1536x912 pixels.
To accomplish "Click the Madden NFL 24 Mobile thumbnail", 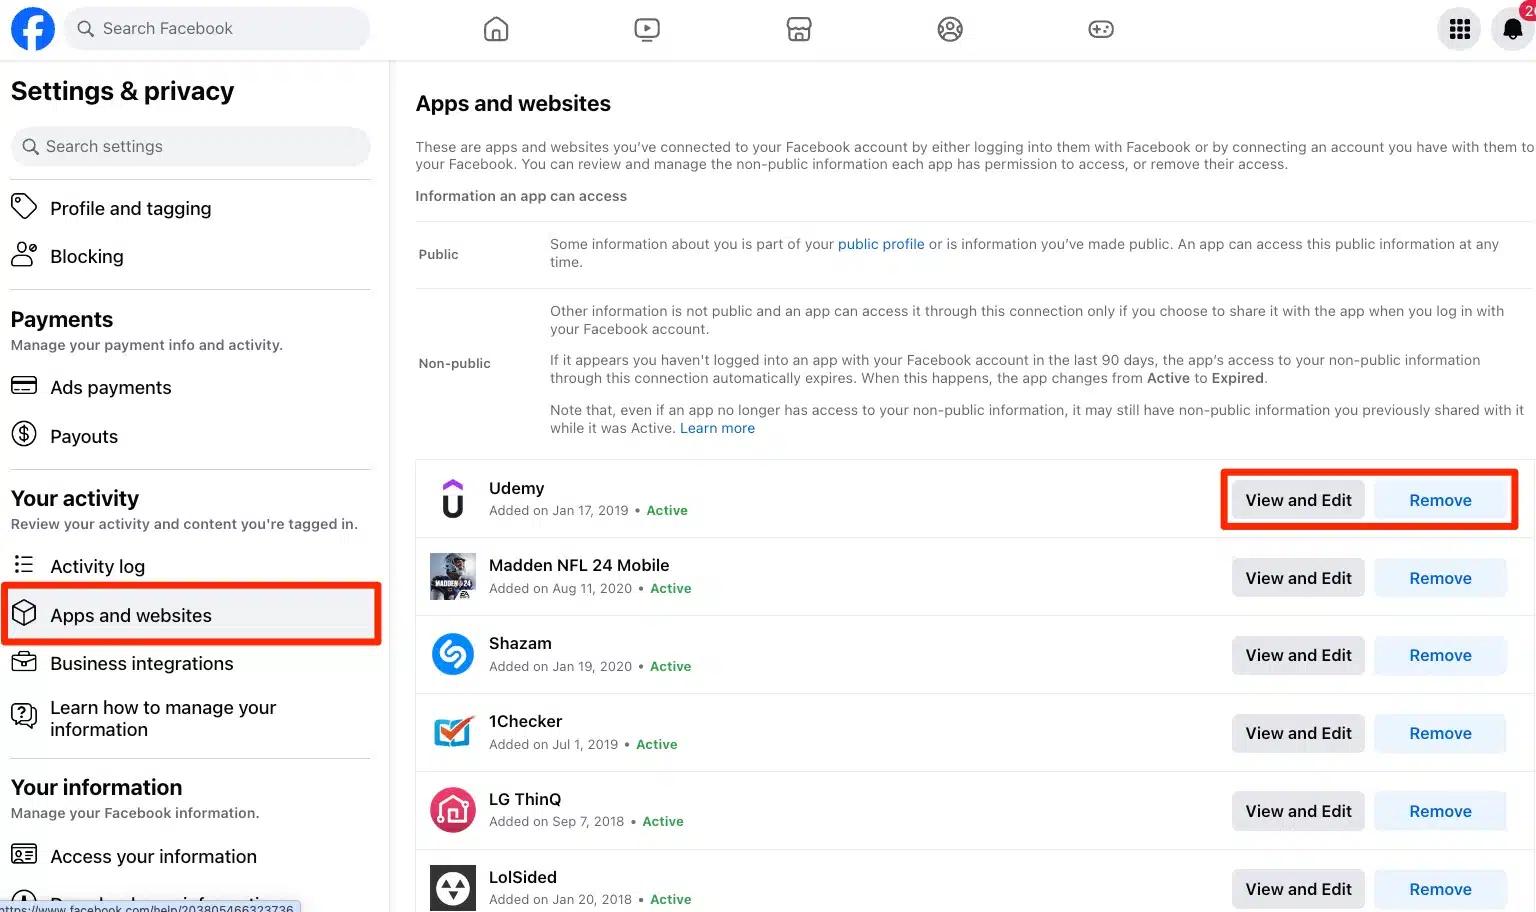I will pos(452,577).
